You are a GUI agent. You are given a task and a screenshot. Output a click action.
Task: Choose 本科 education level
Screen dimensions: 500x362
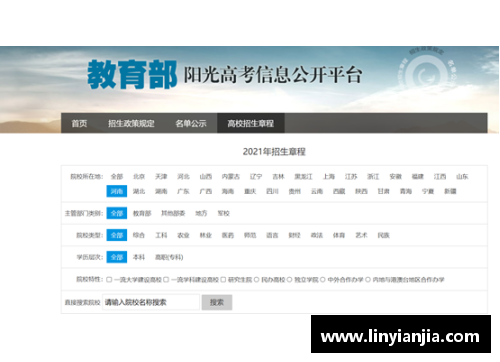pos(139,257)
